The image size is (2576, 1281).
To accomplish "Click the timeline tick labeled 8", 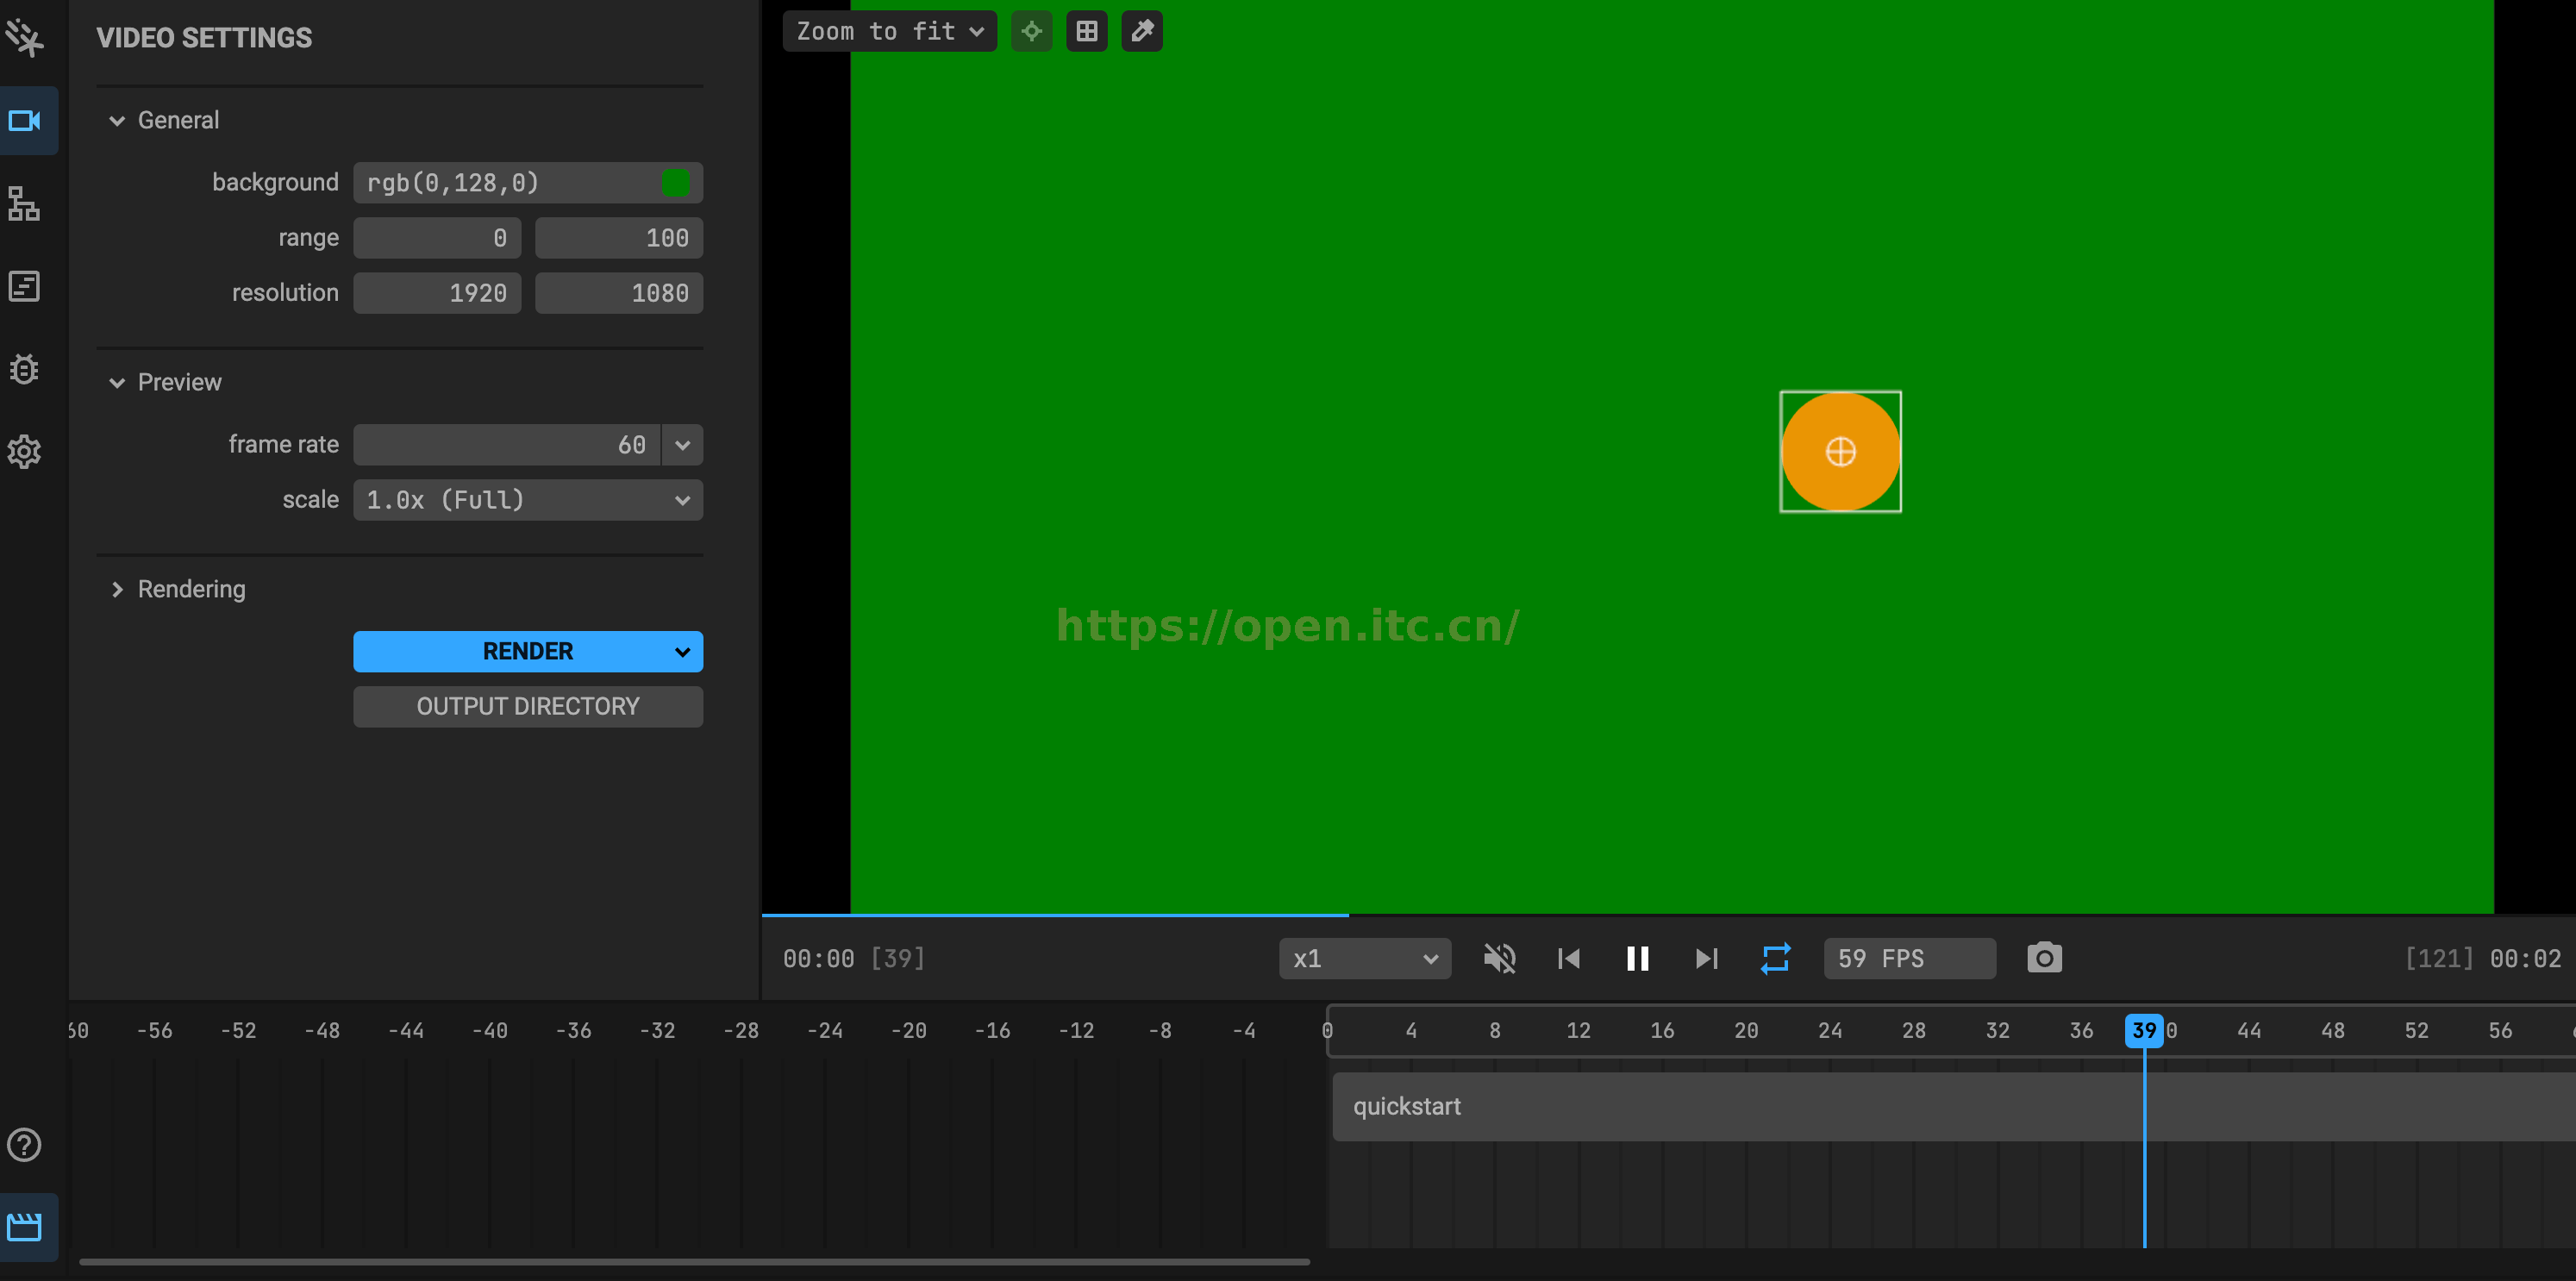I will (1494, 1031).
